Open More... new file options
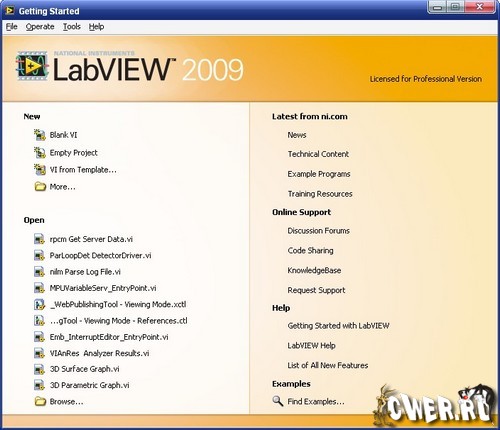 pyautogui.click(x=63, y=187)
